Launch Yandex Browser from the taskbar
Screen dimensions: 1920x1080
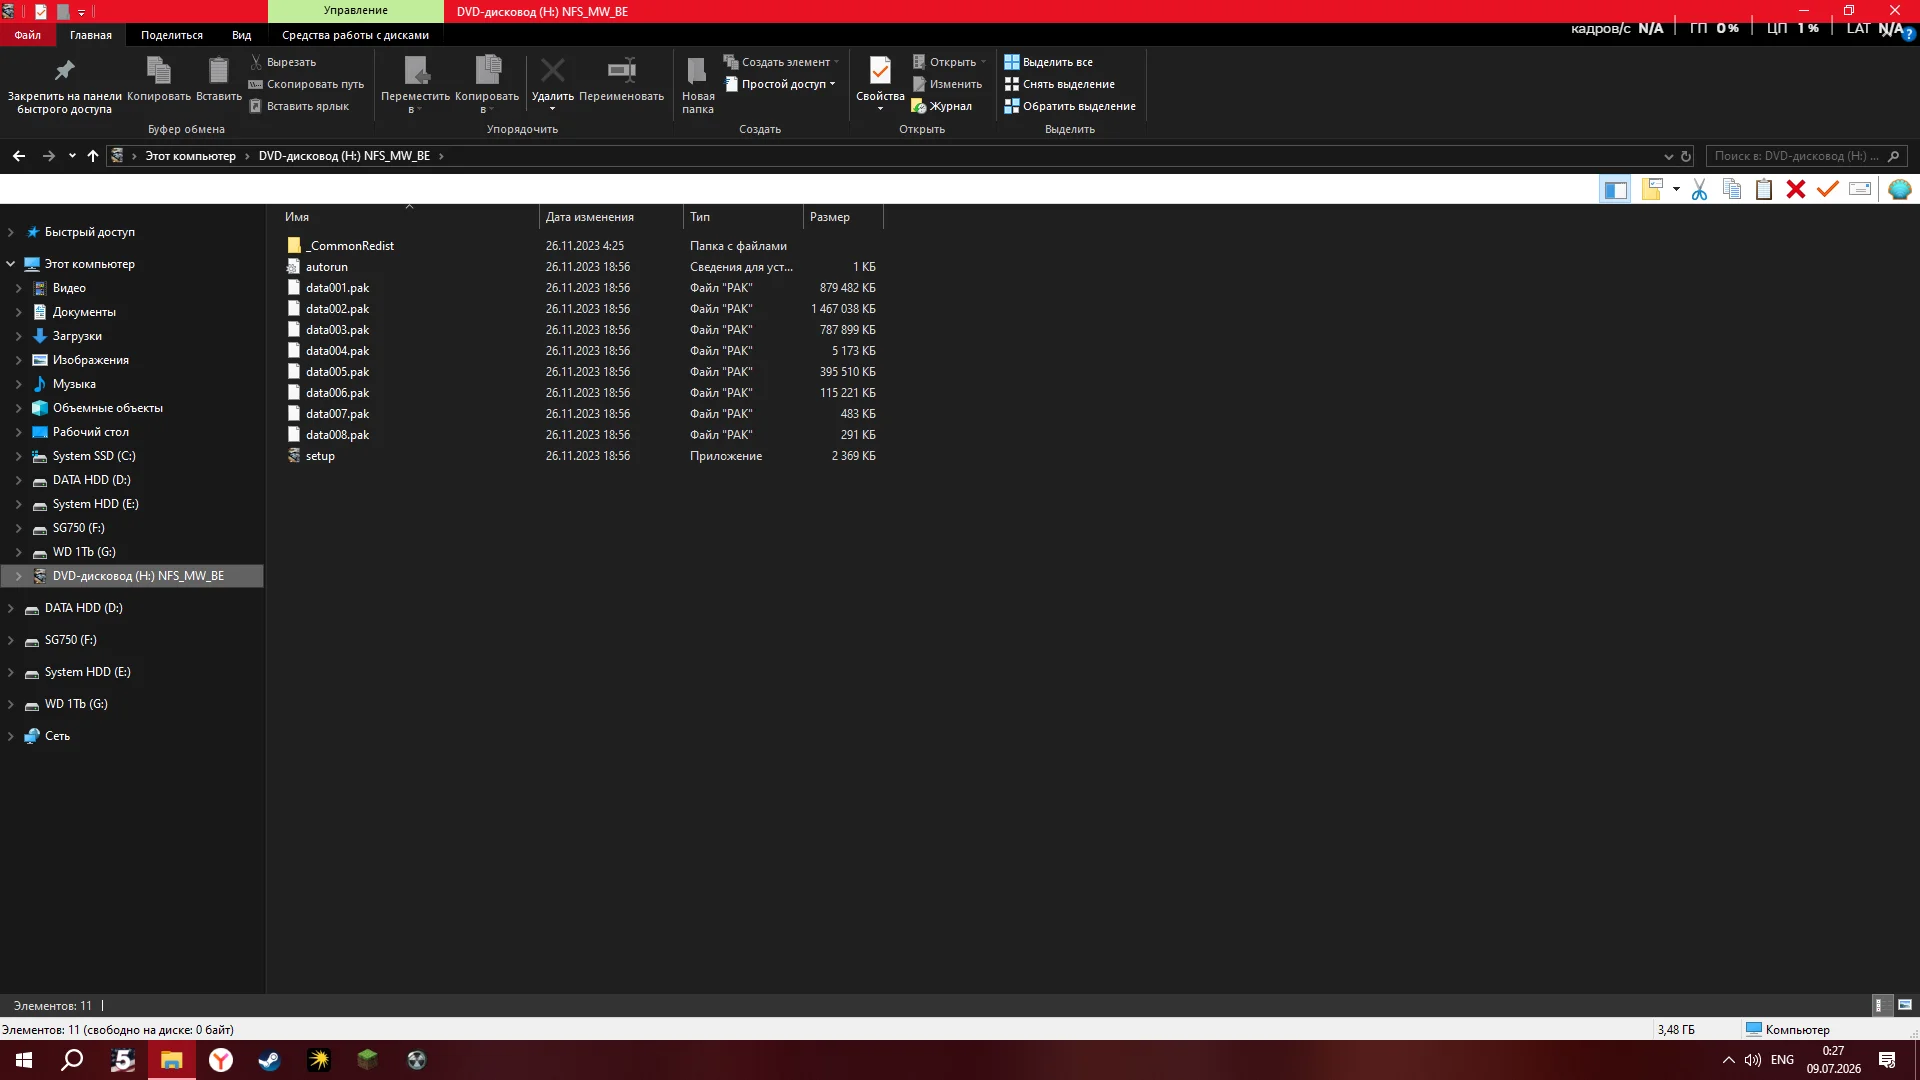pyautogui.click(x=221, y=1060)
